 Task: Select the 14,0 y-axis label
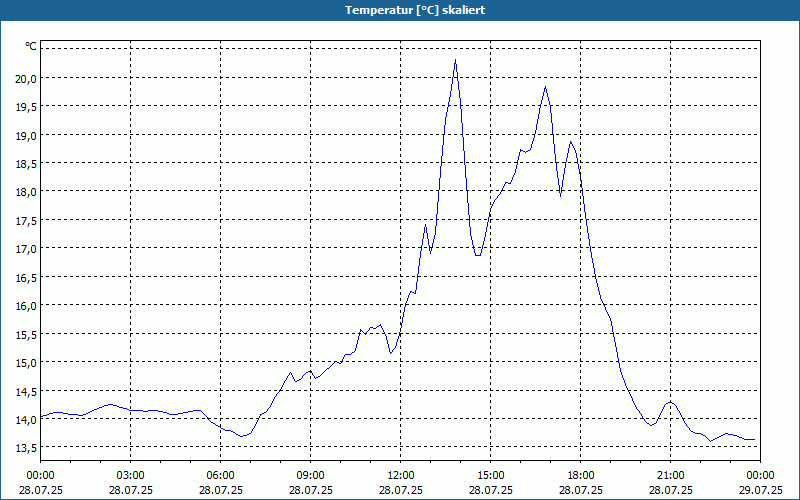(x=28, y=419)
